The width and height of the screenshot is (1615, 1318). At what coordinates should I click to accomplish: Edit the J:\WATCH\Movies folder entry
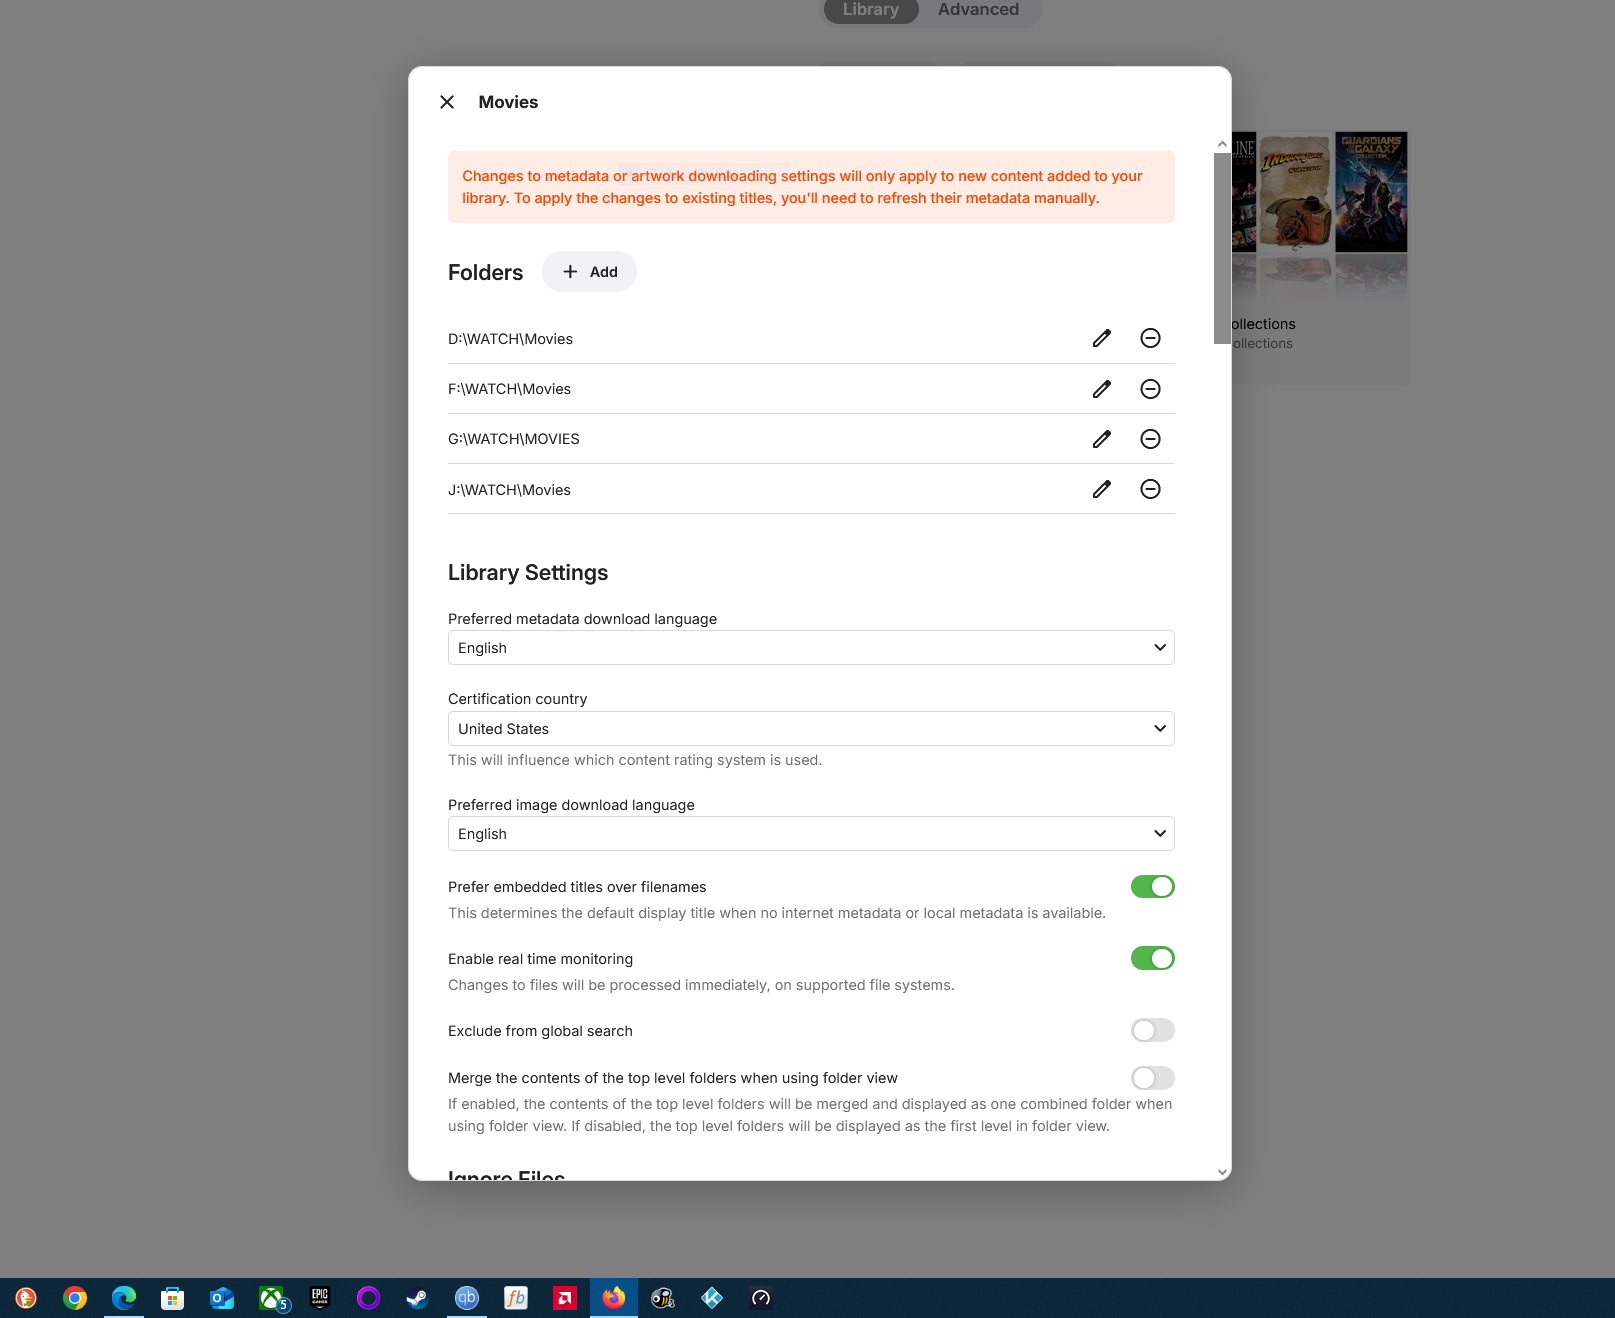coord(1101,489)
